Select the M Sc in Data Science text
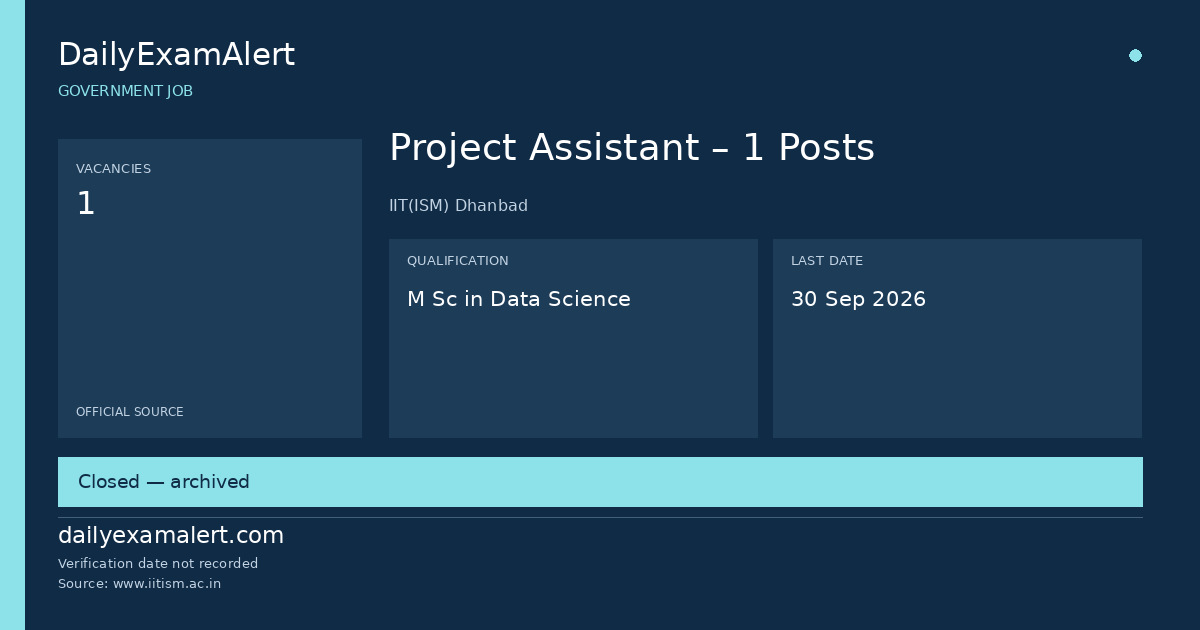The height and width of the screenshot is (630, 1200). tap(519, 299)
